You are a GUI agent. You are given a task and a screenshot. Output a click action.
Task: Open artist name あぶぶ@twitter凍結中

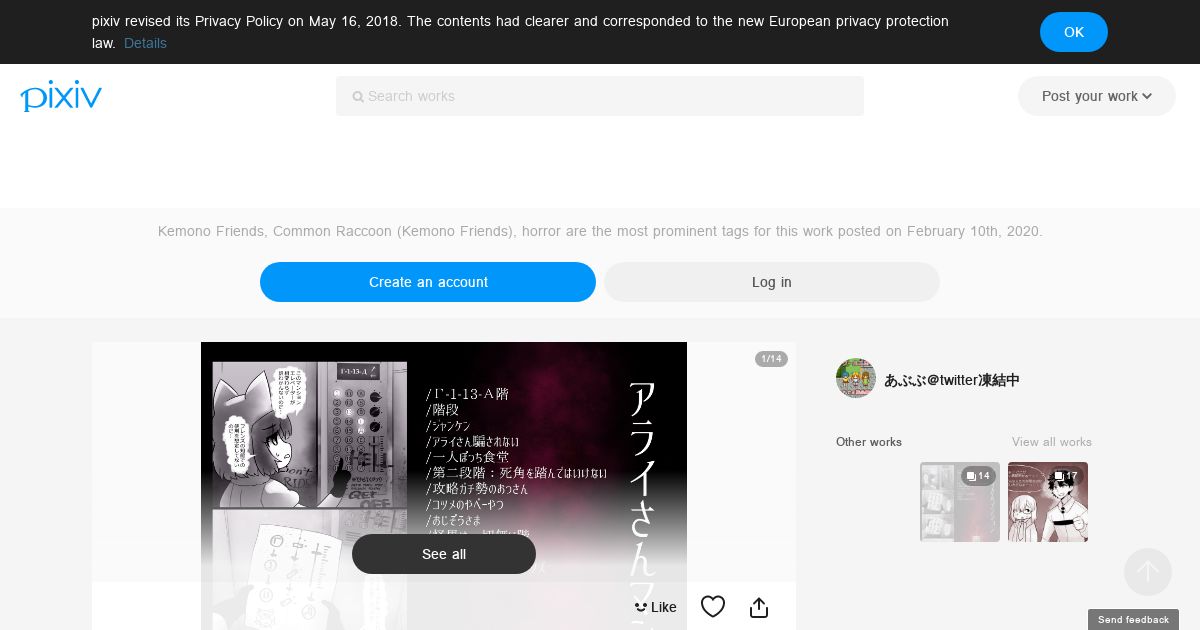coord(952,380)
